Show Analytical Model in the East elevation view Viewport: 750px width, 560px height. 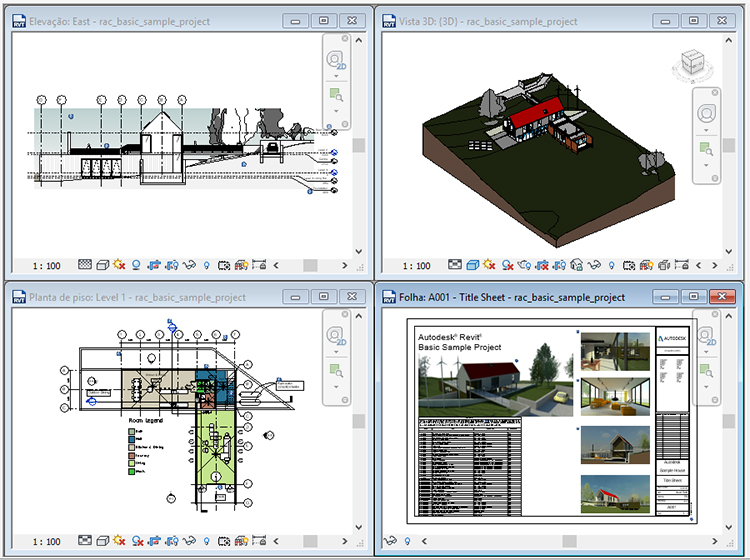tap(242, 265)
